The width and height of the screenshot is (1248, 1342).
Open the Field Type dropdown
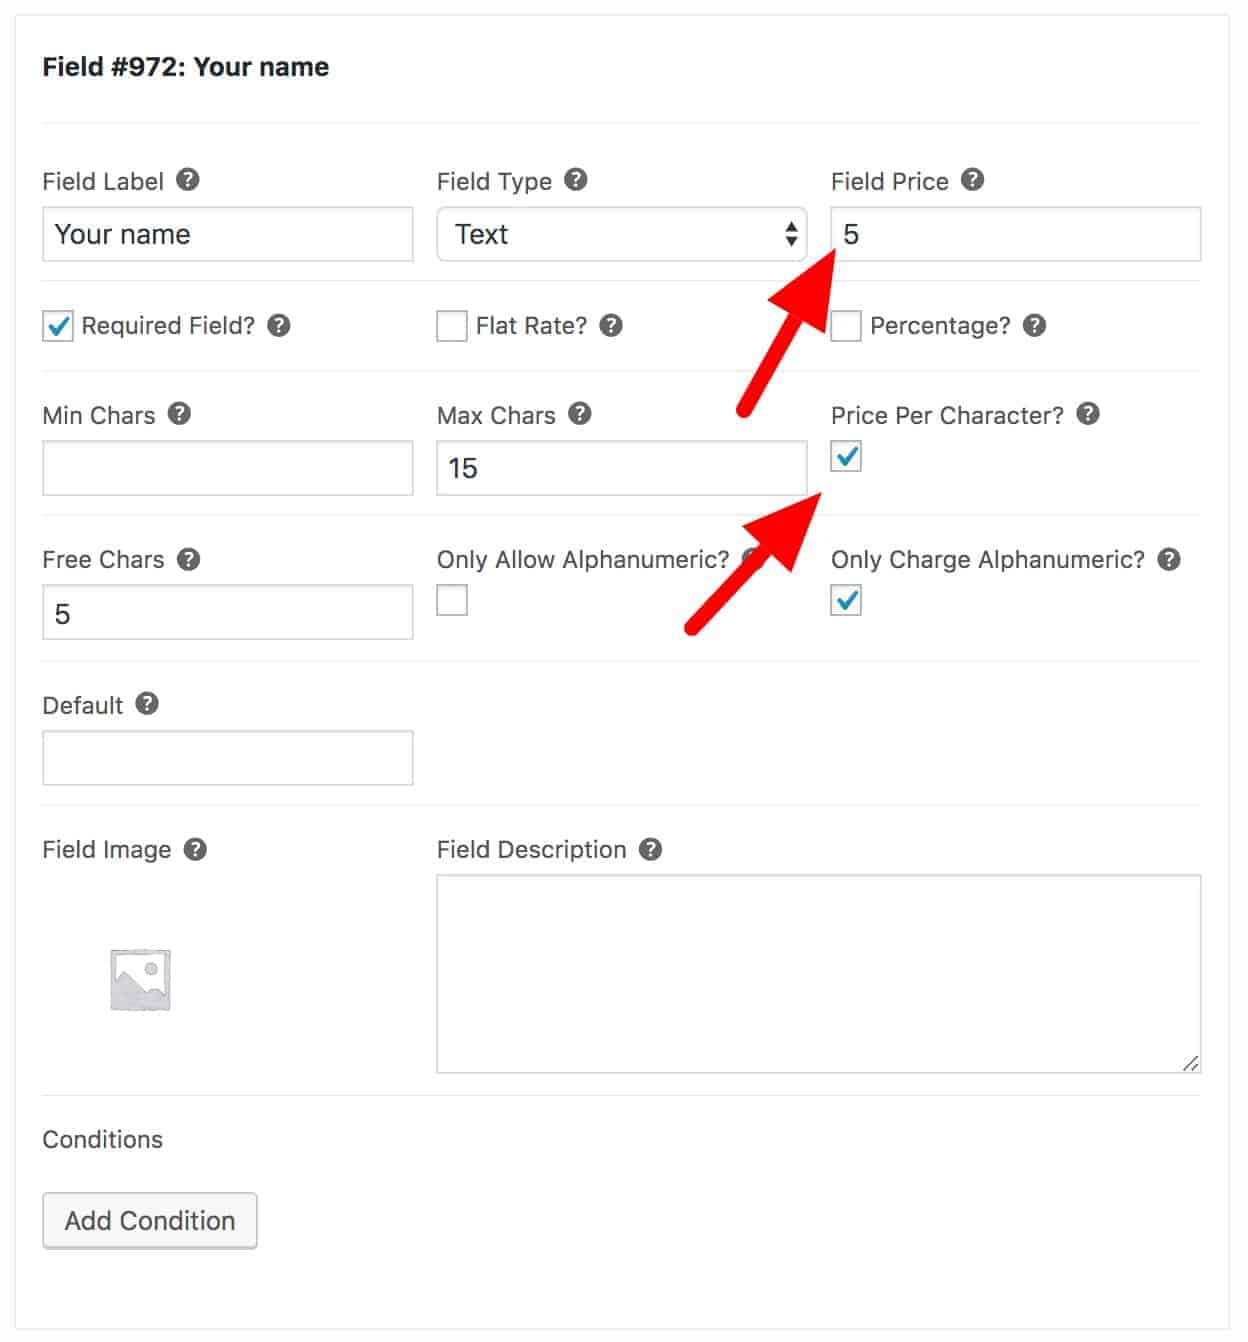(621, 234)
